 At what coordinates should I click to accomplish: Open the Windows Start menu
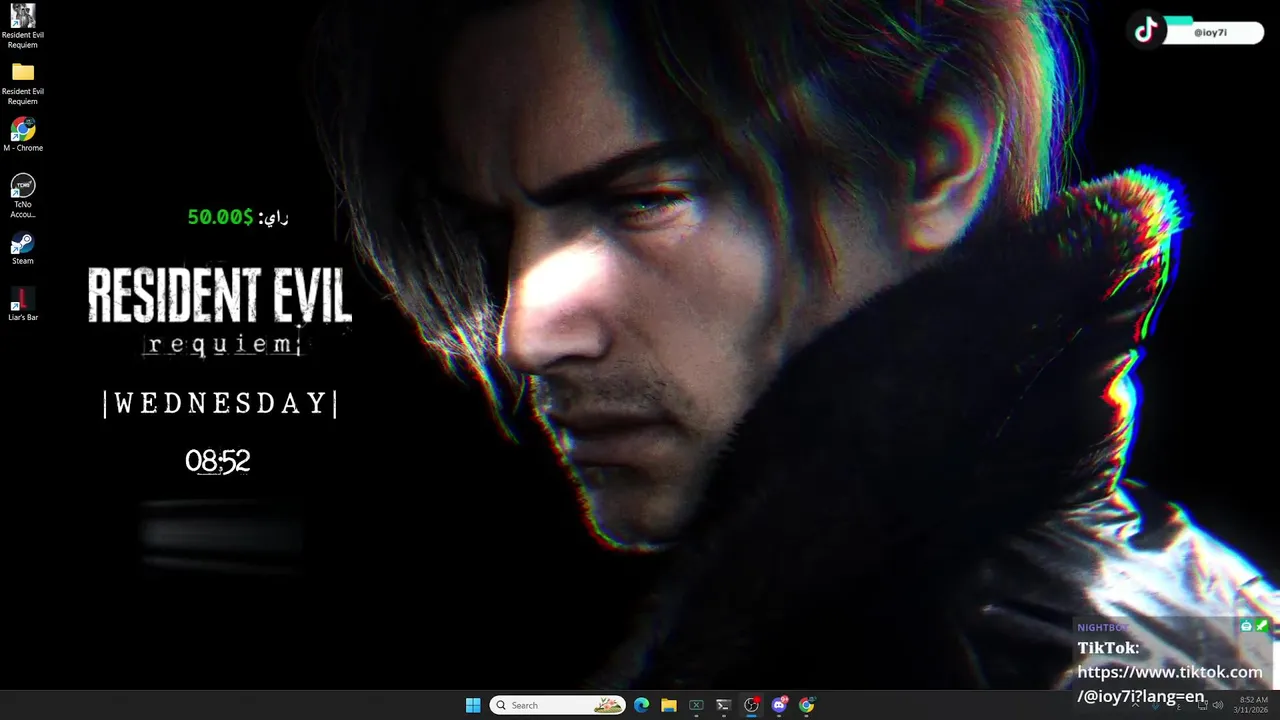(473, 705)
